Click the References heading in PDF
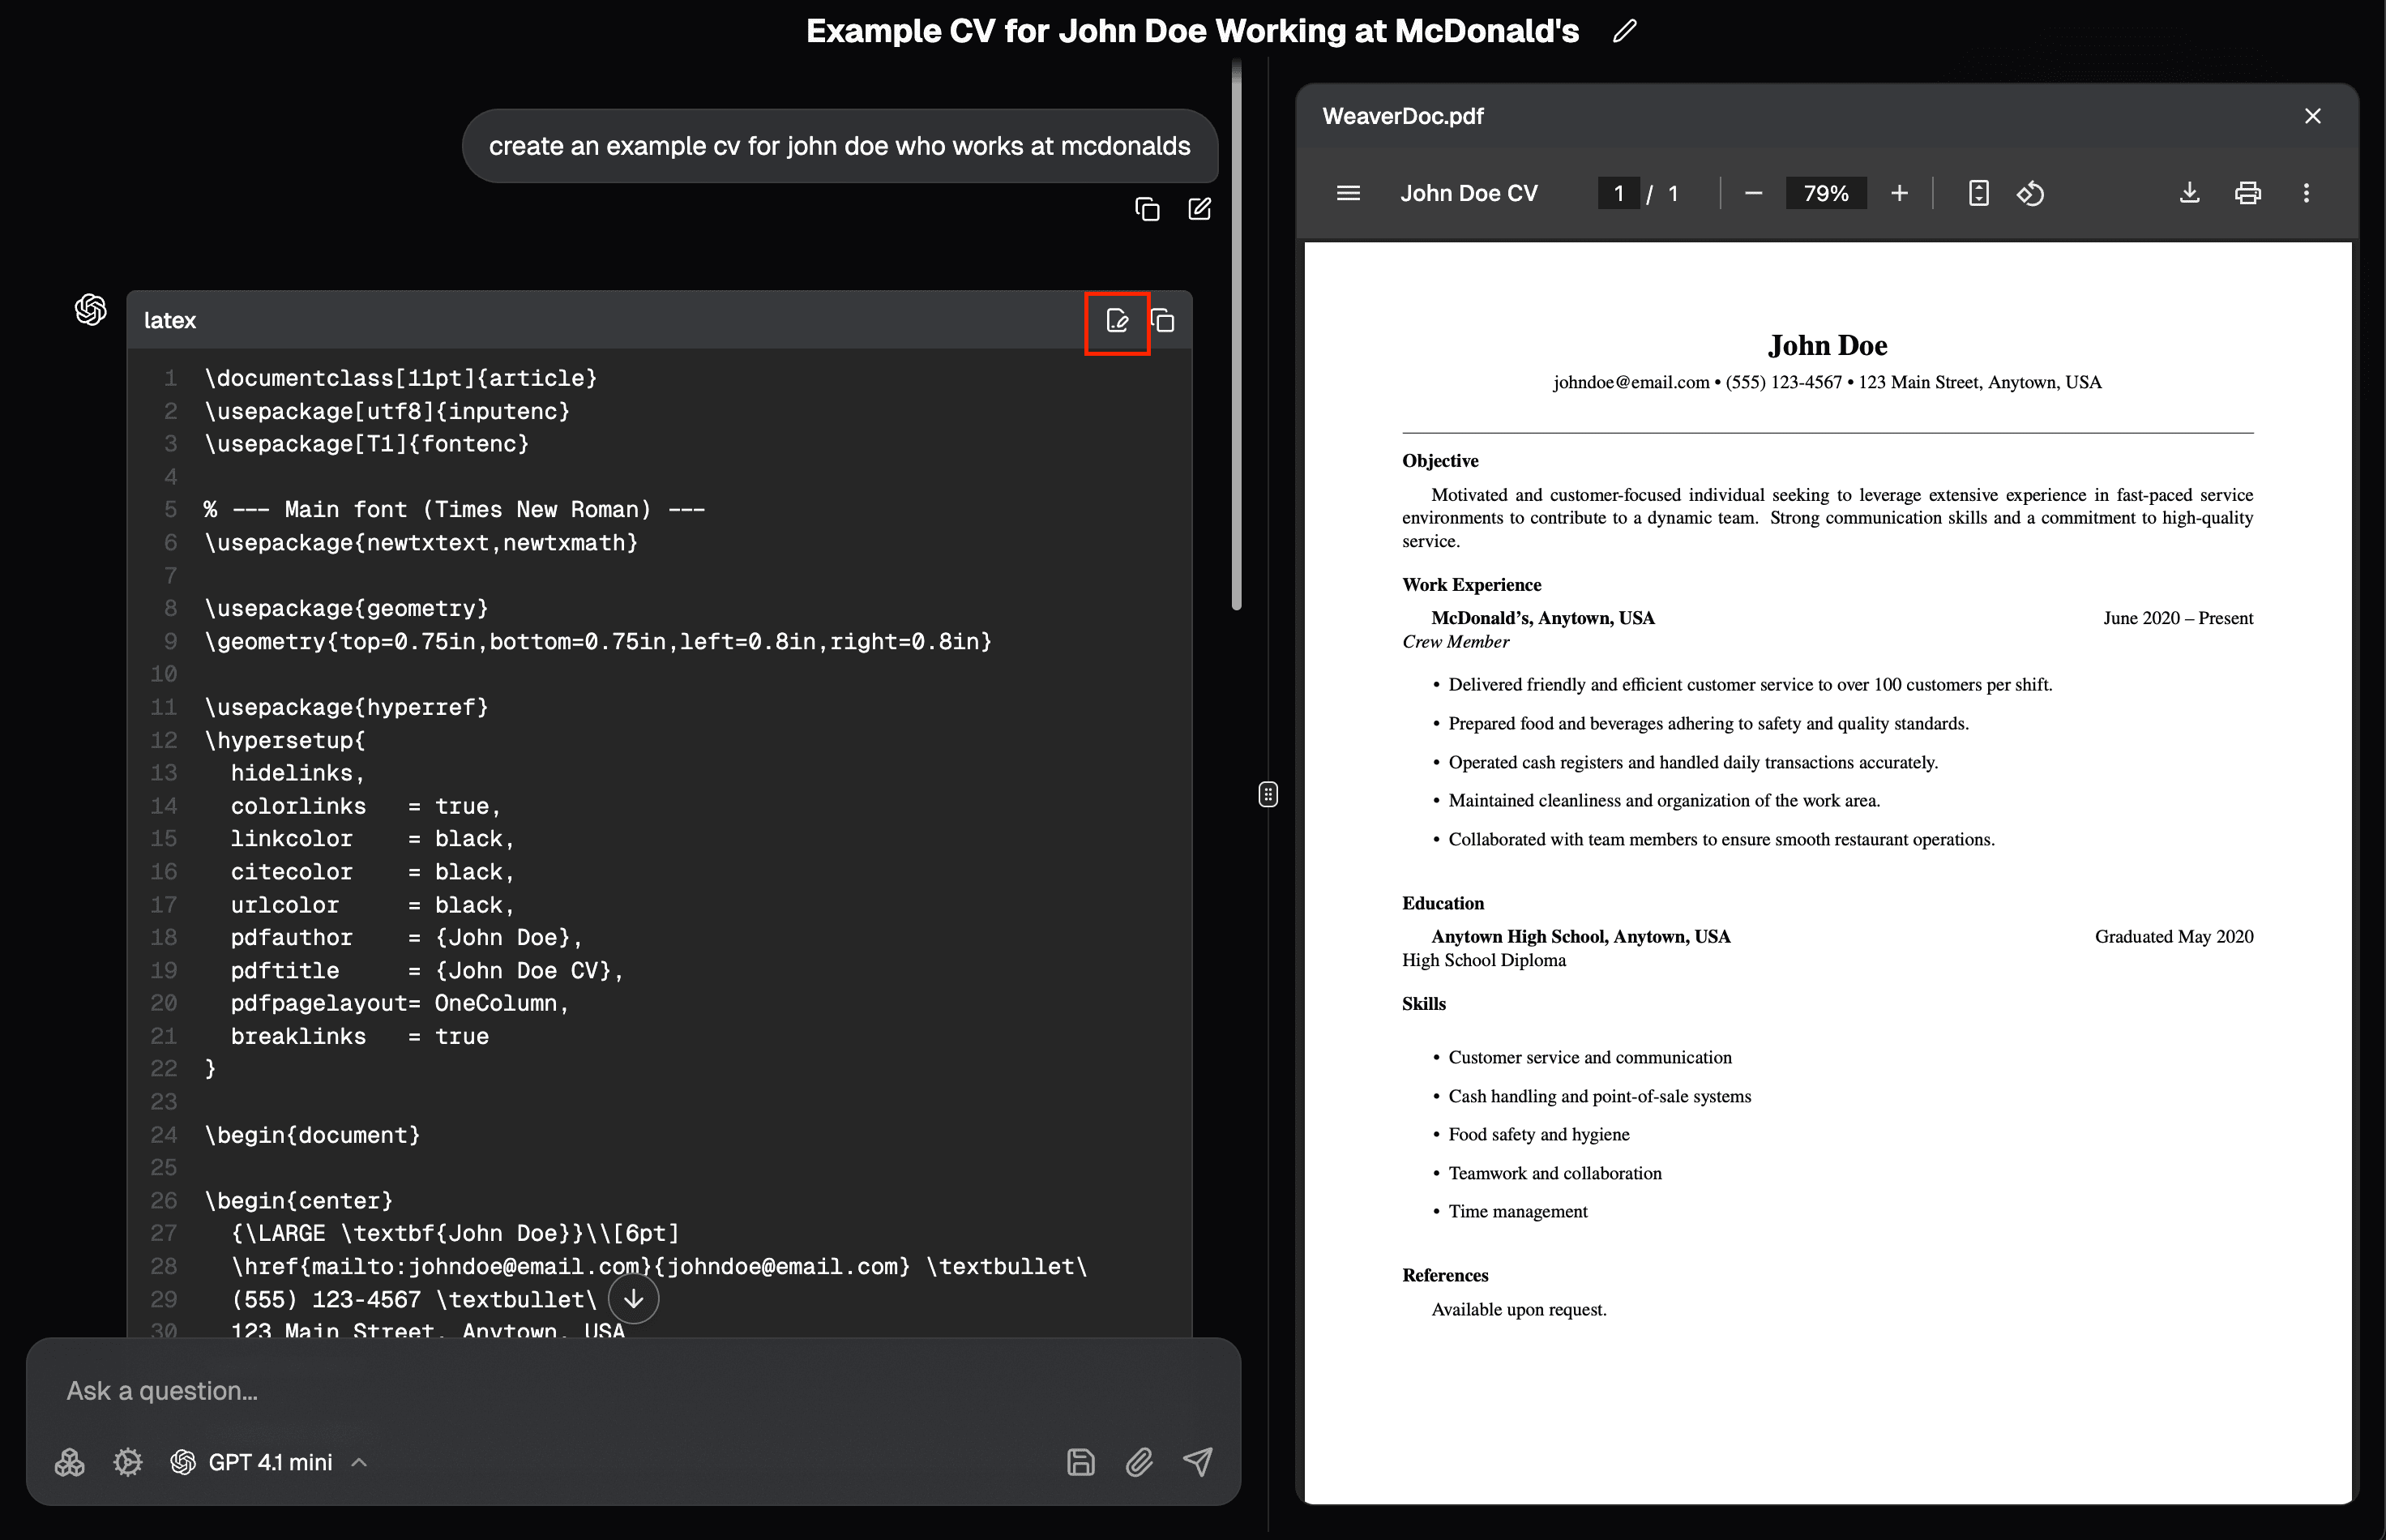2386x1540 pixels. (x=1445, y=1275)
